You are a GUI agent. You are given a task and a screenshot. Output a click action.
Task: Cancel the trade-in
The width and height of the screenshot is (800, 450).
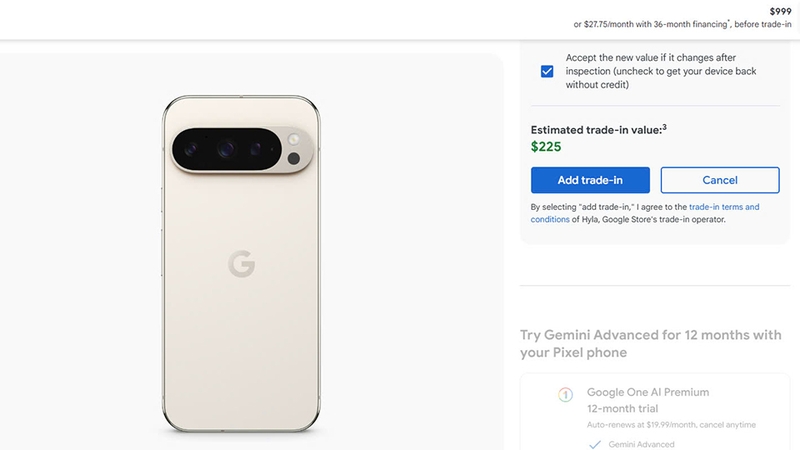720,180
